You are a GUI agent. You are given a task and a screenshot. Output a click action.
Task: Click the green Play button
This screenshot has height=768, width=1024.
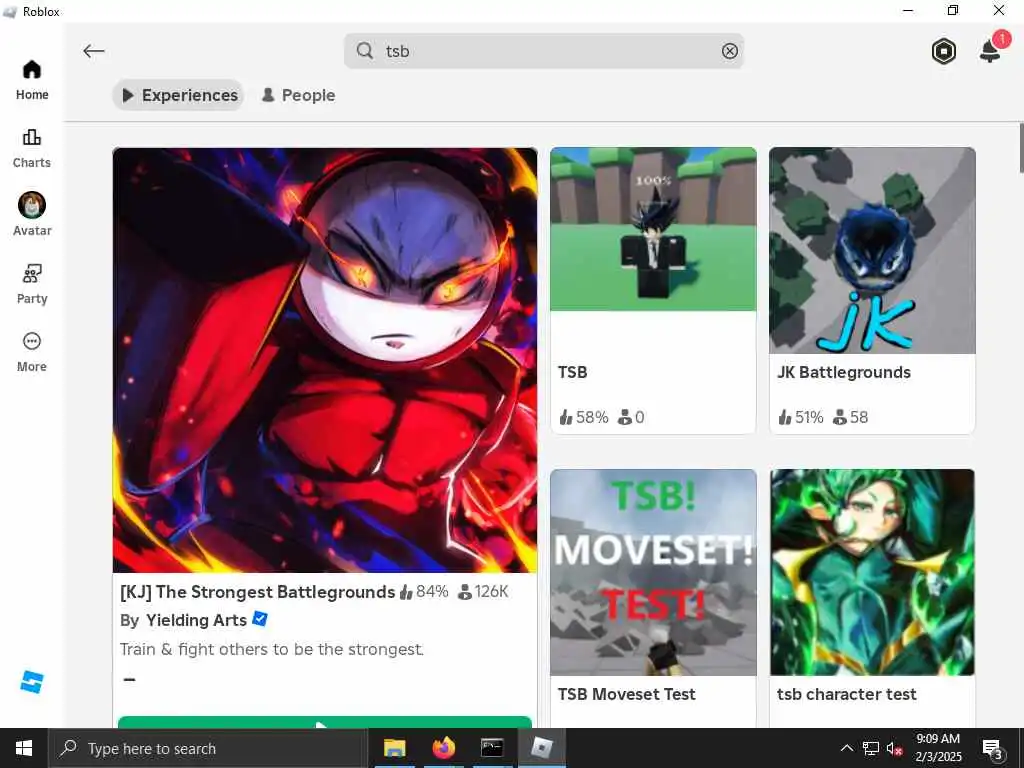(325, 722)
